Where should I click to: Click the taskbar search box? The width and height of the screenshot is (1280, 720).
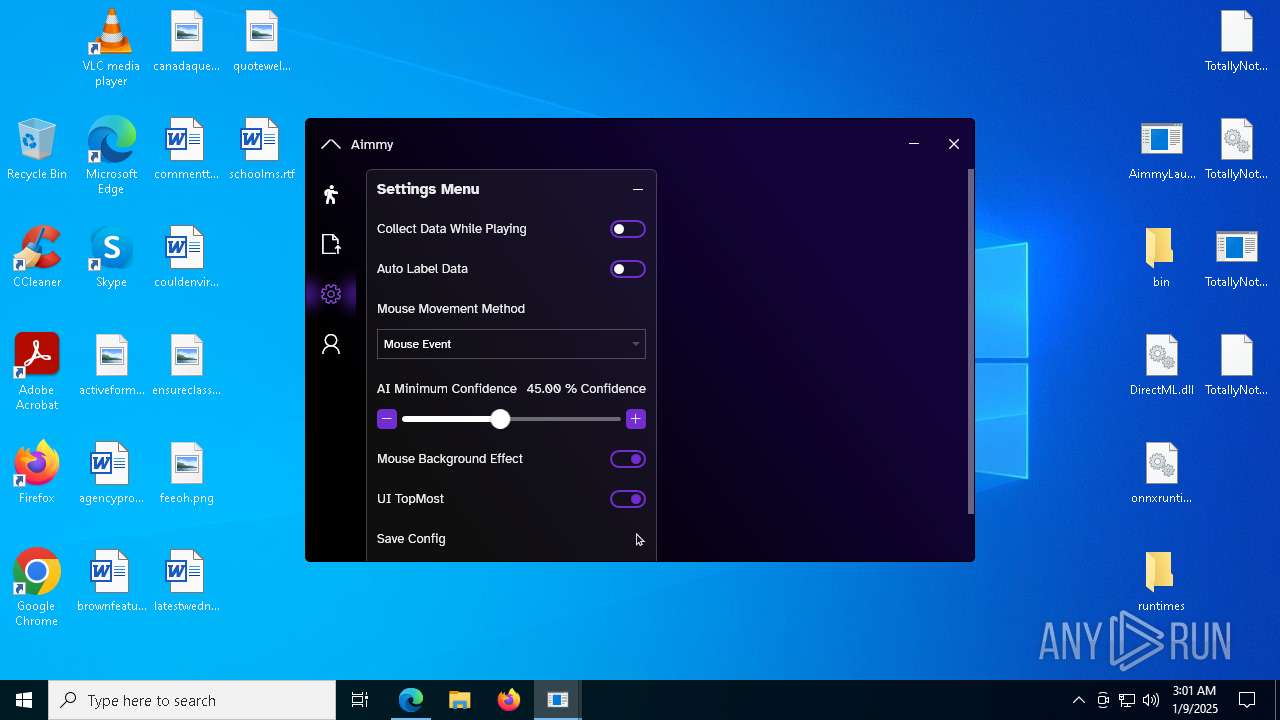click(x=192, y=700)
